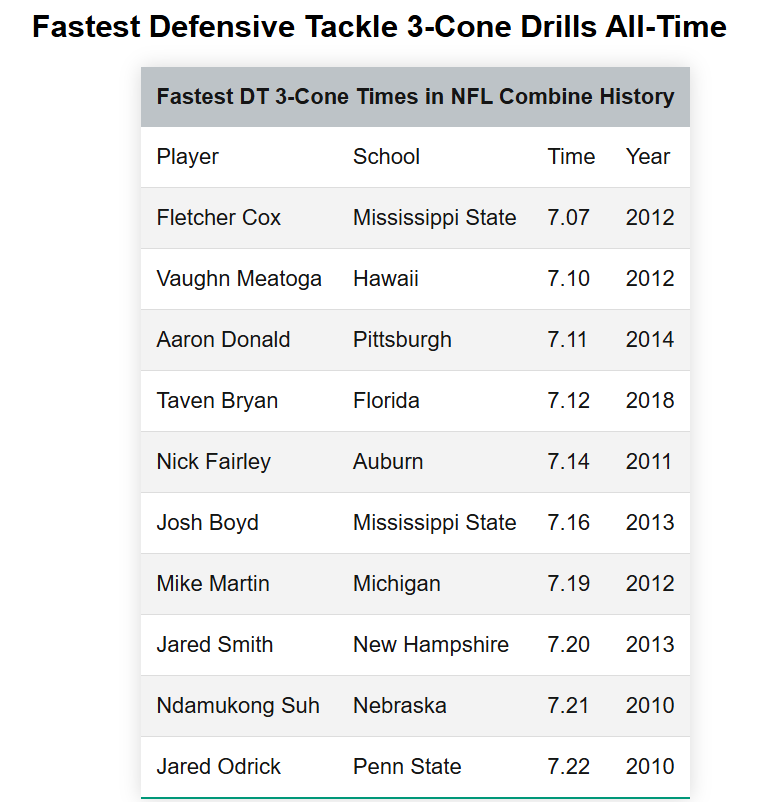The height and width of the screenshot is (802, 779).
Task: Select the New Hampshire school cell
Action: [430, 645]
